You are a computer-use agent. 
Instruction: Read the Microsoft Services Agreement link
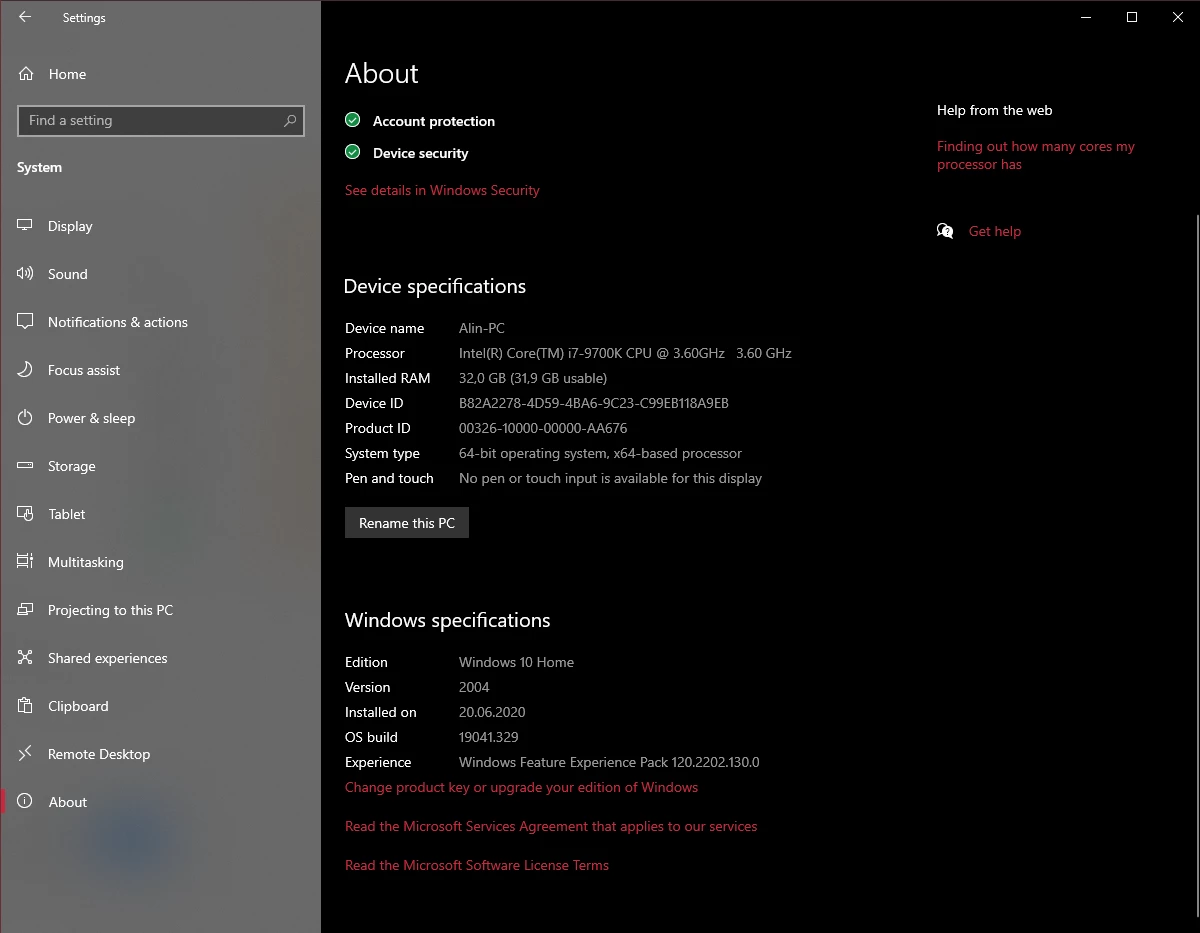point(551,826)
